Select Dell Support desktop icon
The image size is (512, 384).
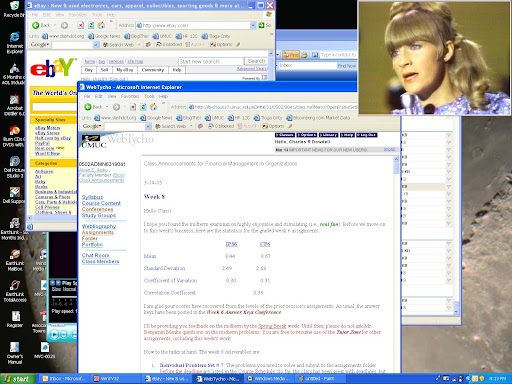click(x=14, y=195)
